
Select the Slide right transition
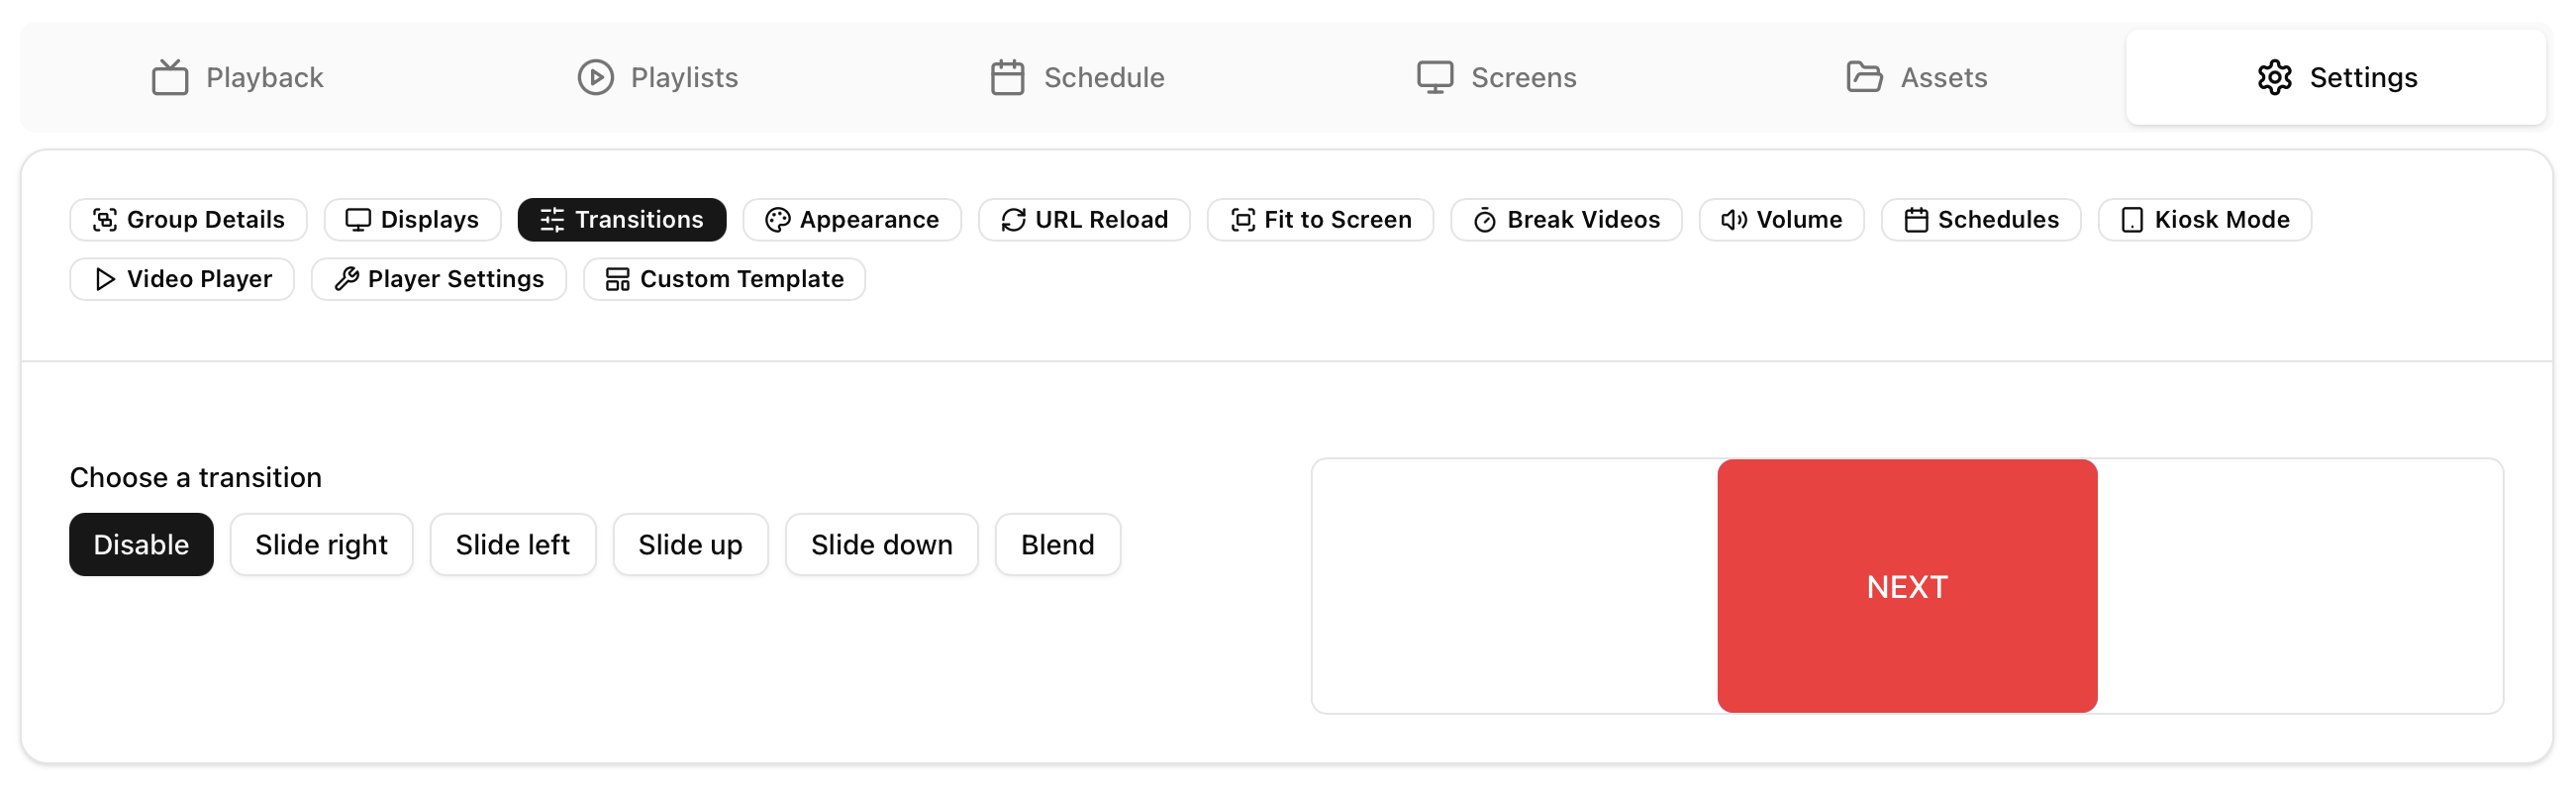(321, 545)
